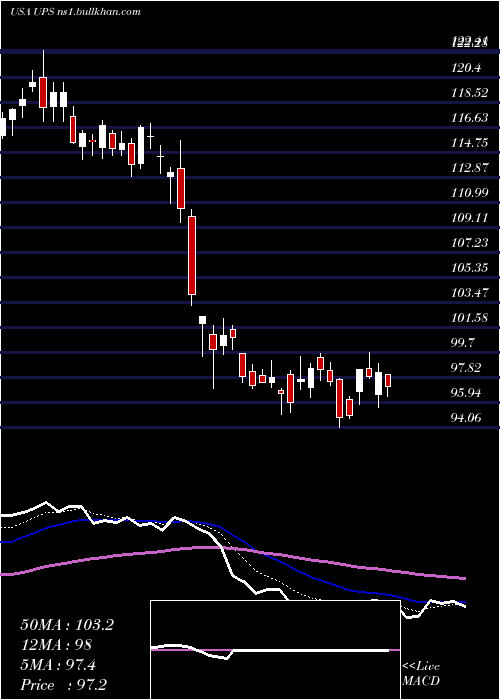The height and width of the screenshot is (700, 500).
Task: Select the 114.75 price axis label
Action: pyautogui.click(x=469, y=143)
